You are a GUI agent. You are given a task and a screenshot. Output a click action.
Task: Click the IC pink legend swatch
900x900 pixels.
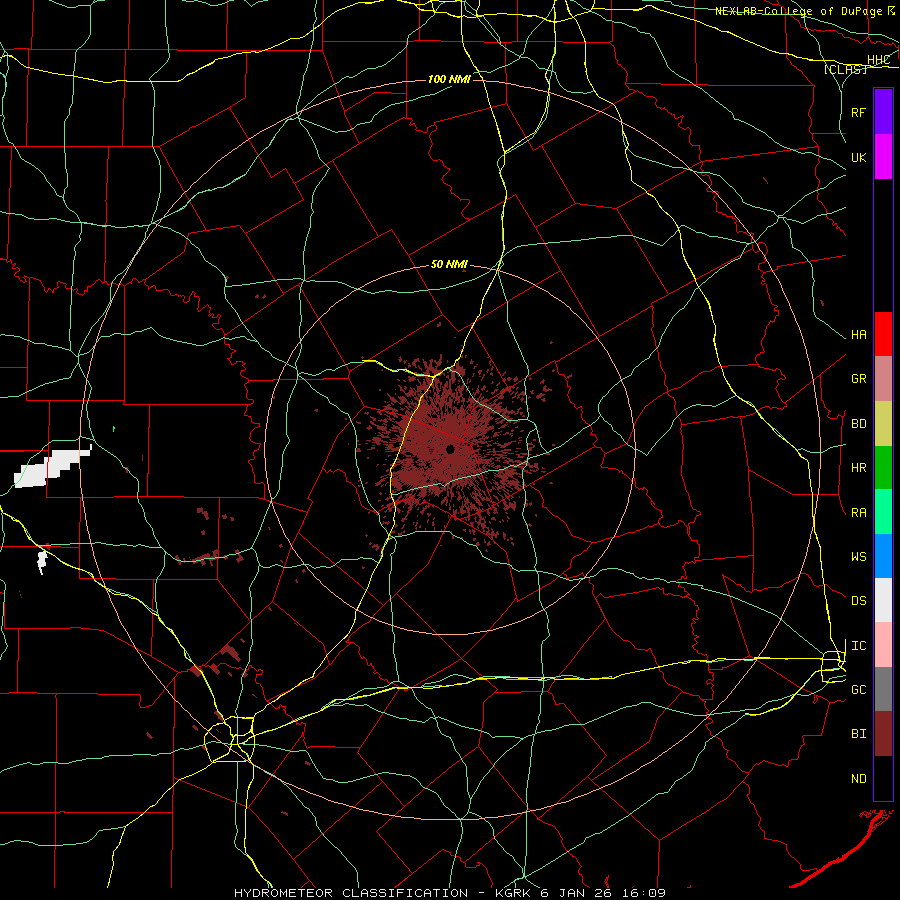883,645
